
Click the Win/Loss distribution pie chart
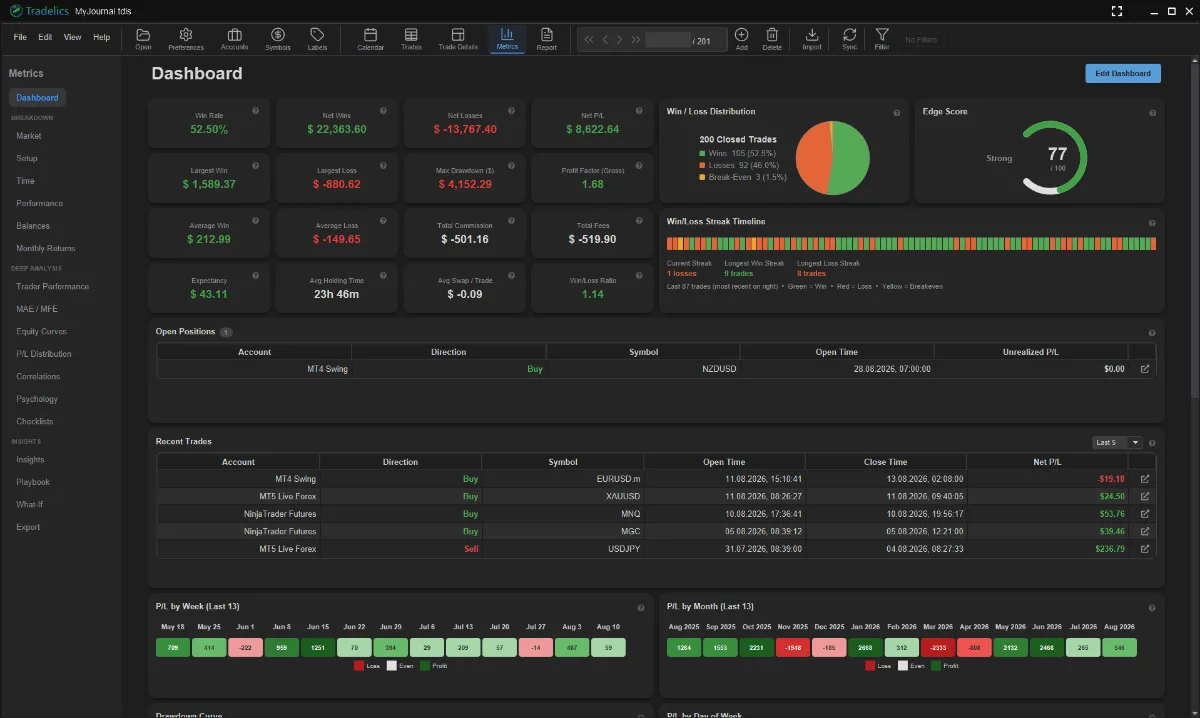point(833,158)
